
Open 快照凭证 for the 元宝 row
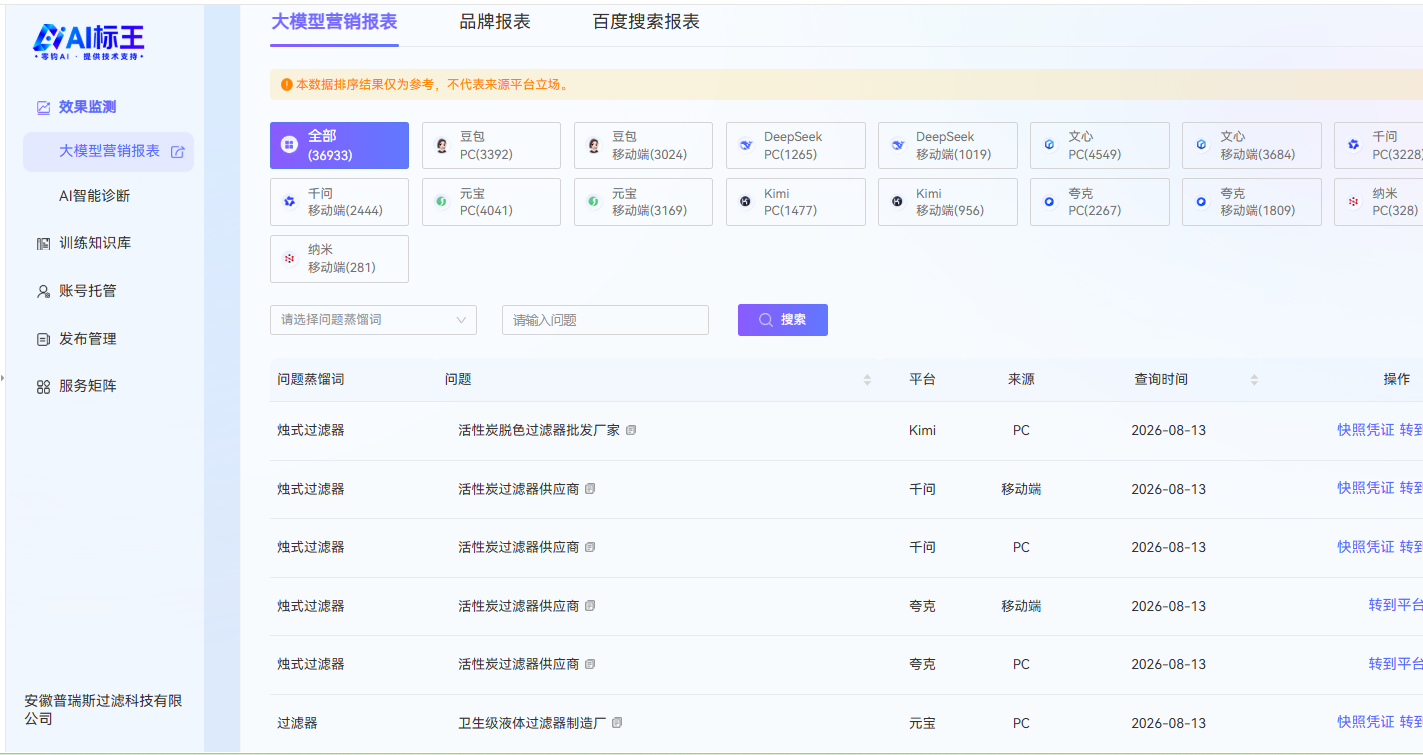point(1365,722)
